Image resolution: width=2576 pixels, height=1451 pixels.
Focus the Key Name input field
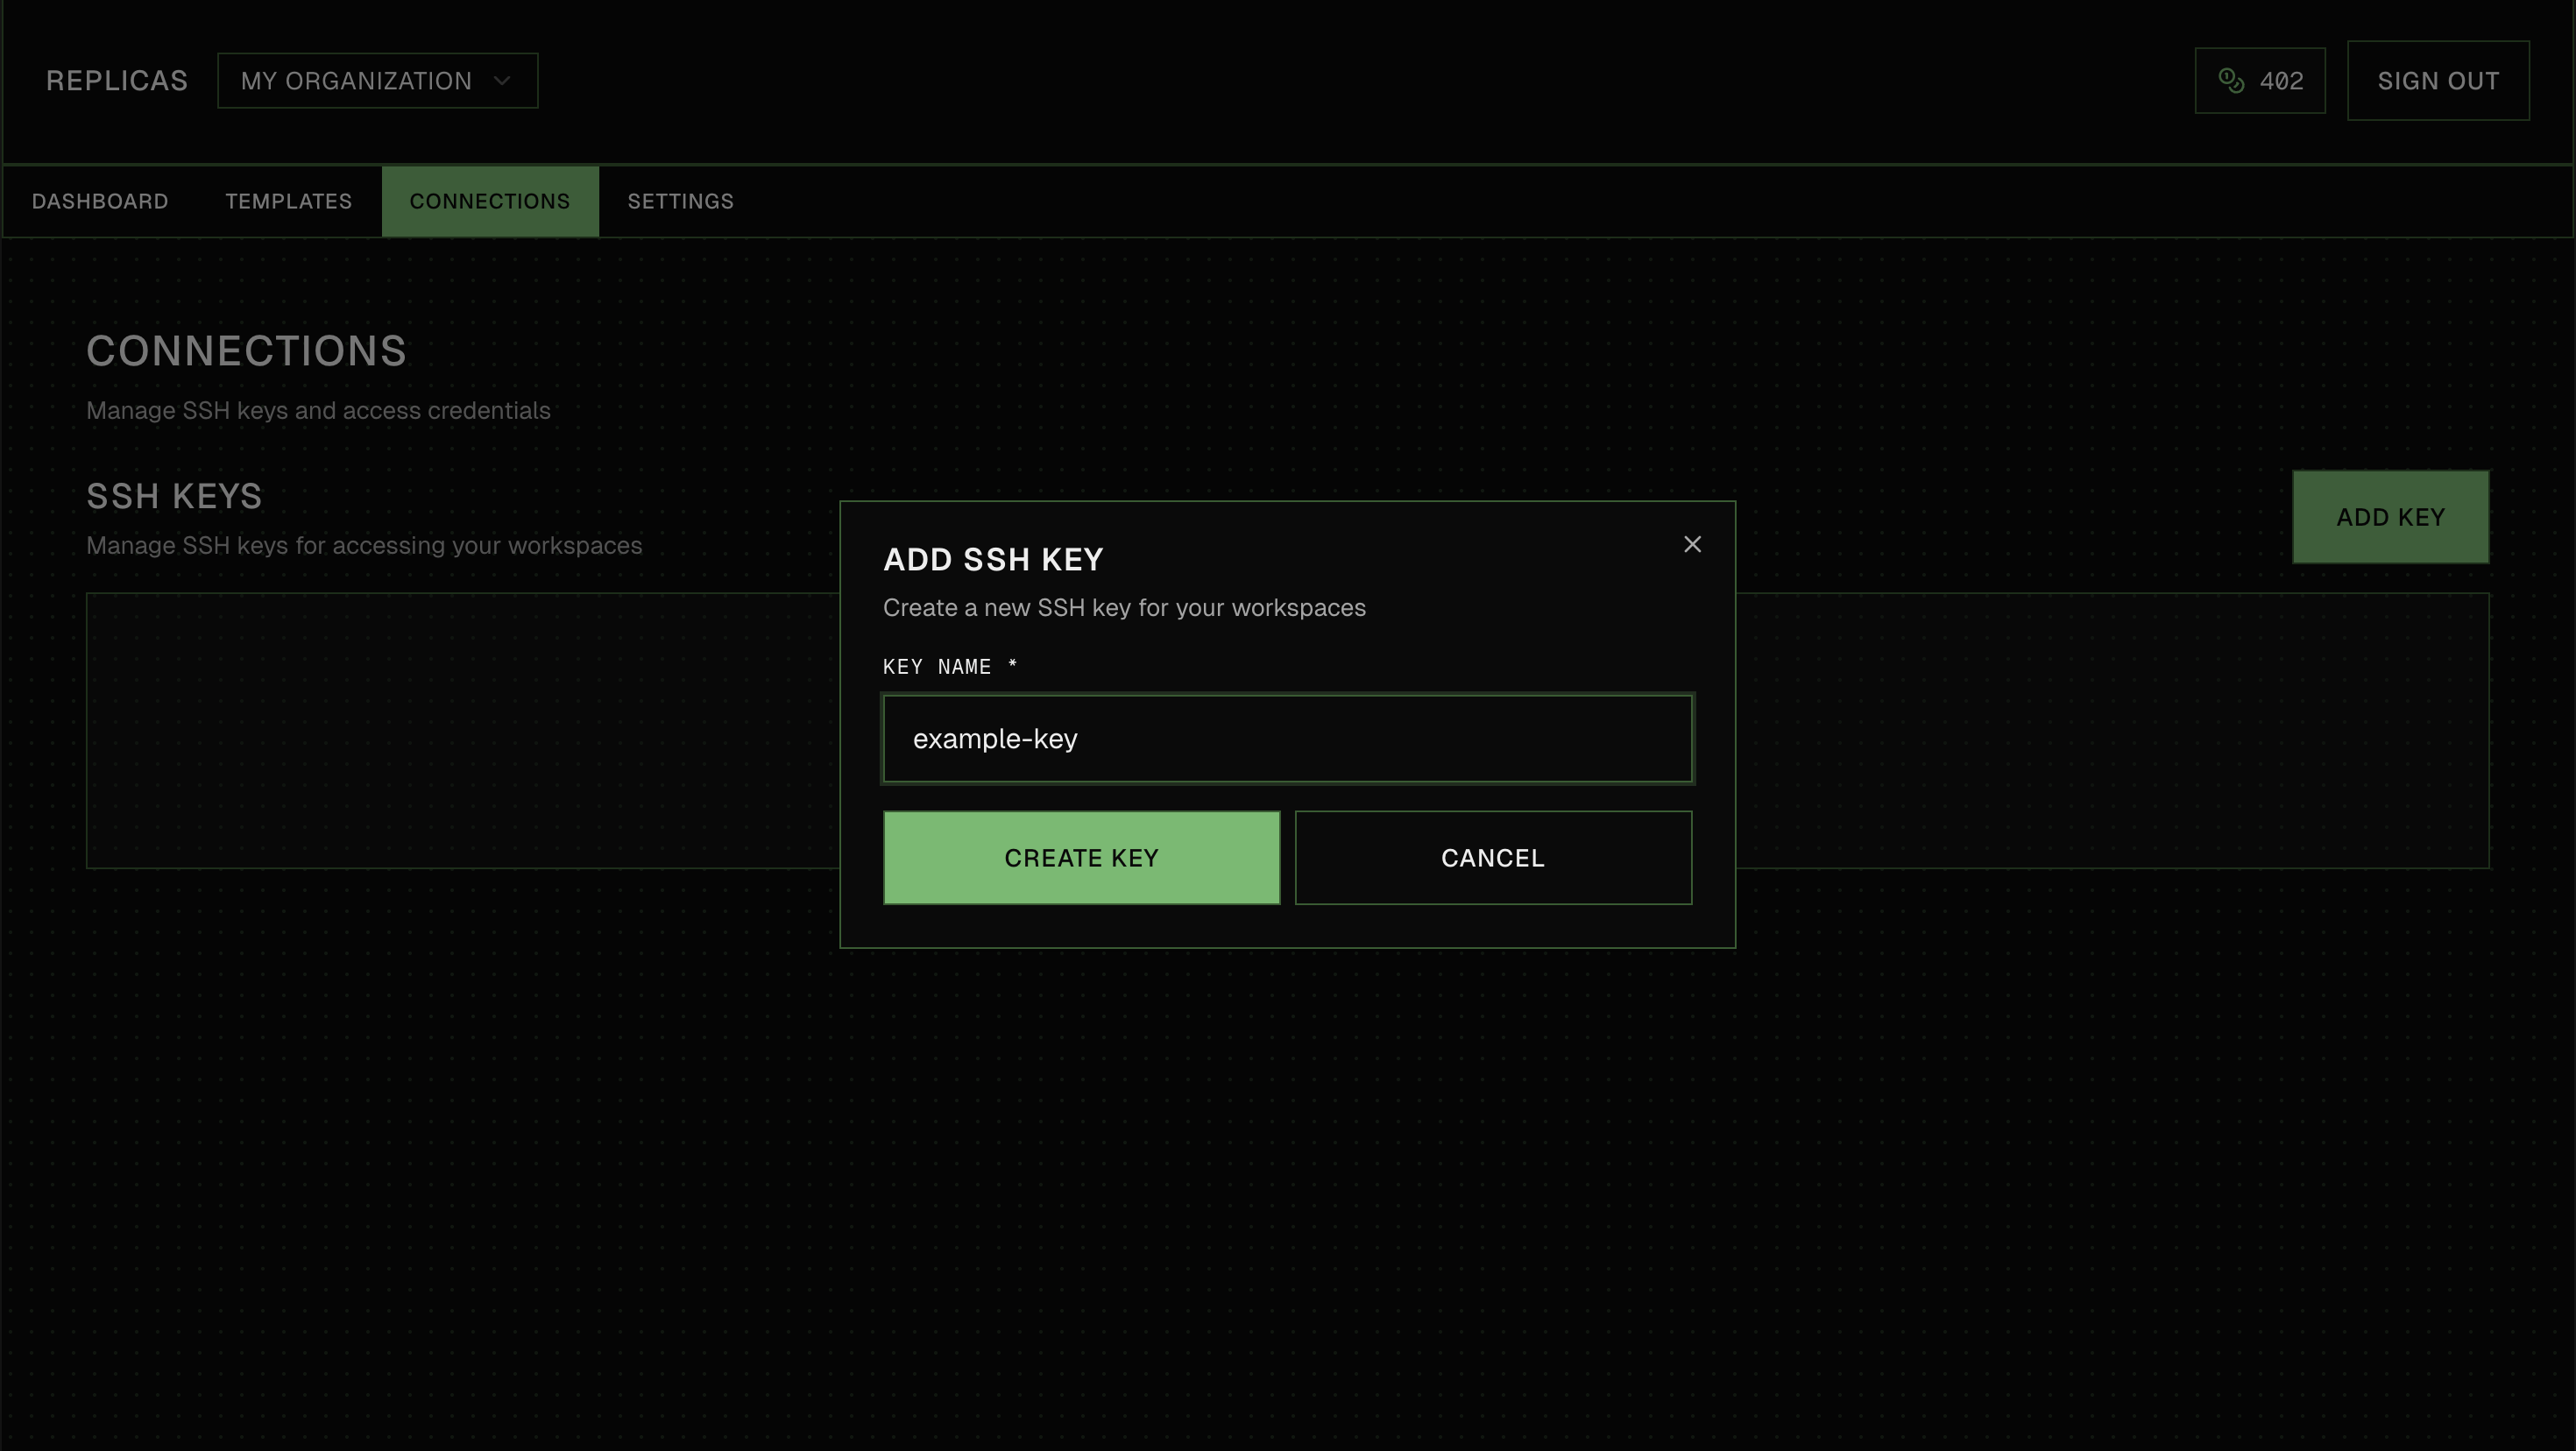(1287, 739)
